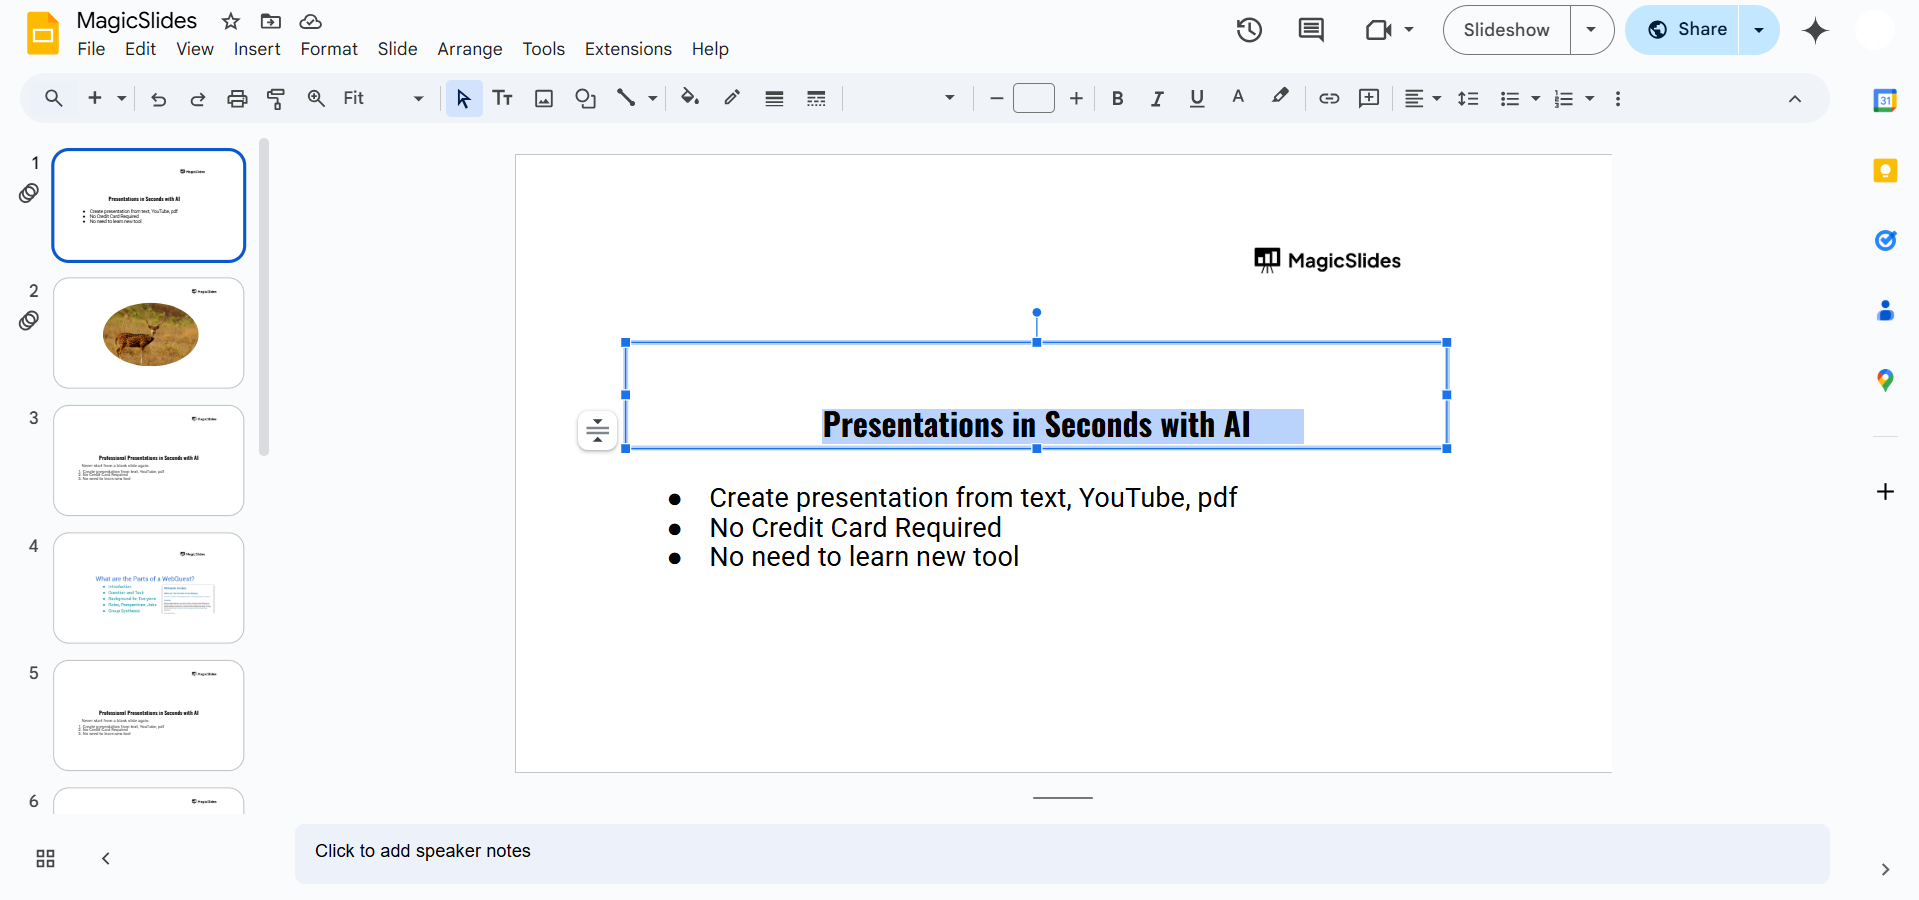This screenshot has height=900, width=1919.
Task: Click the Google Slides home logo
Action: pyautogui.click(x=43, y=33)
